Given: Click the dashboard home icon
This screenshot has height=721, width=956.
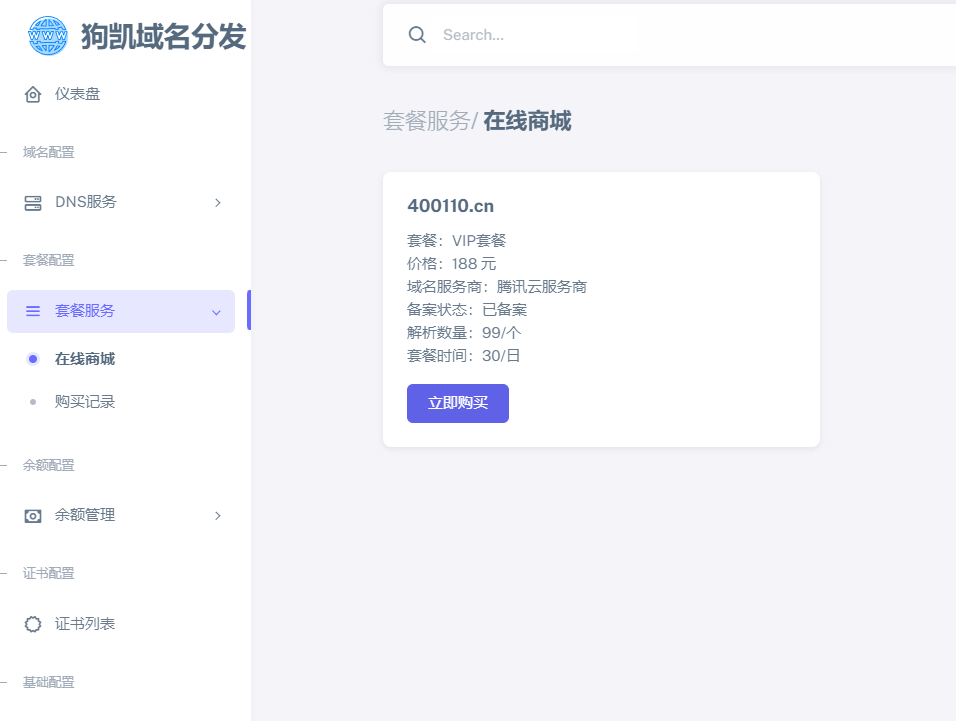Looking at the screenshot, I should (x=33, y=94).
